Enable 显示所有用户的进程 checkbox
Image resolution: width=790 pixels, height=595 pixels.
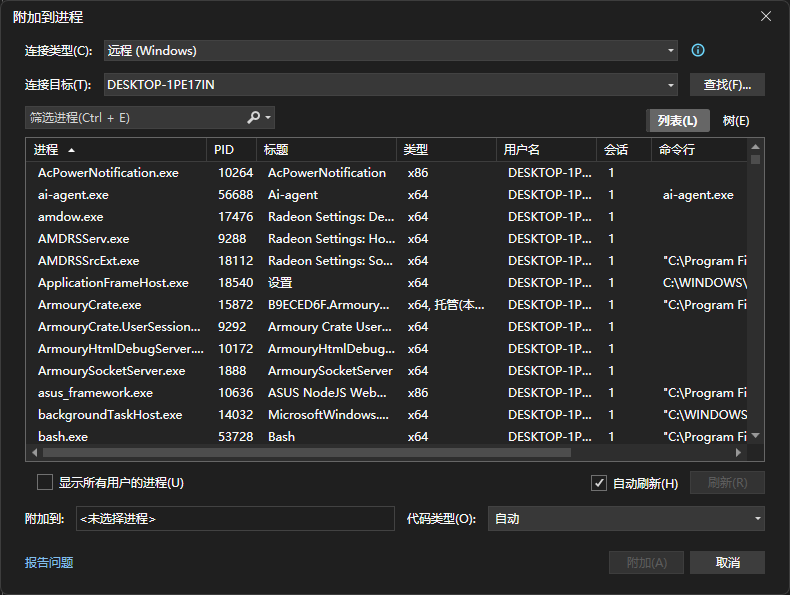[x=45, y=483]
